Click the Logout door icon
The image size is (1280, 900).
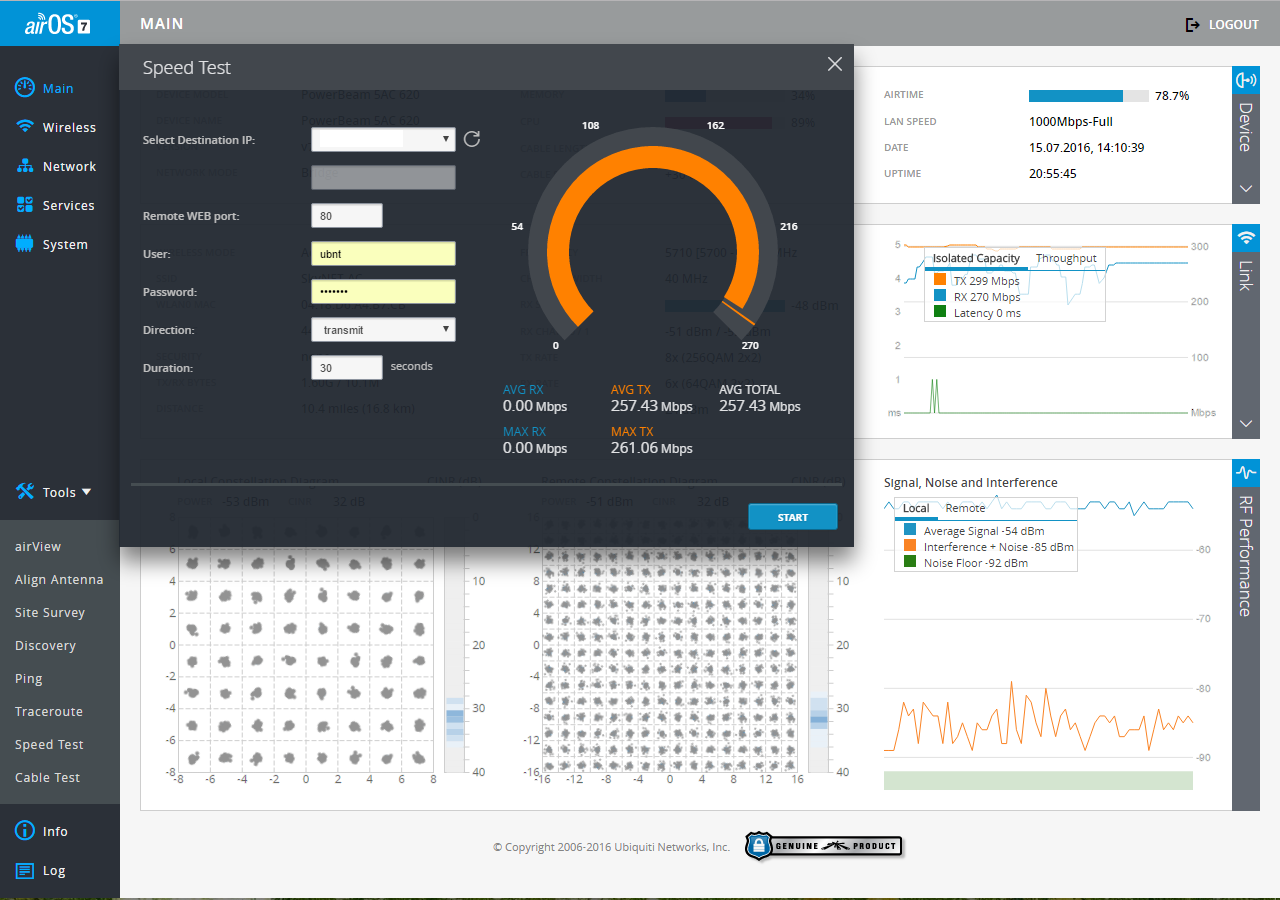pos(1192,24)
